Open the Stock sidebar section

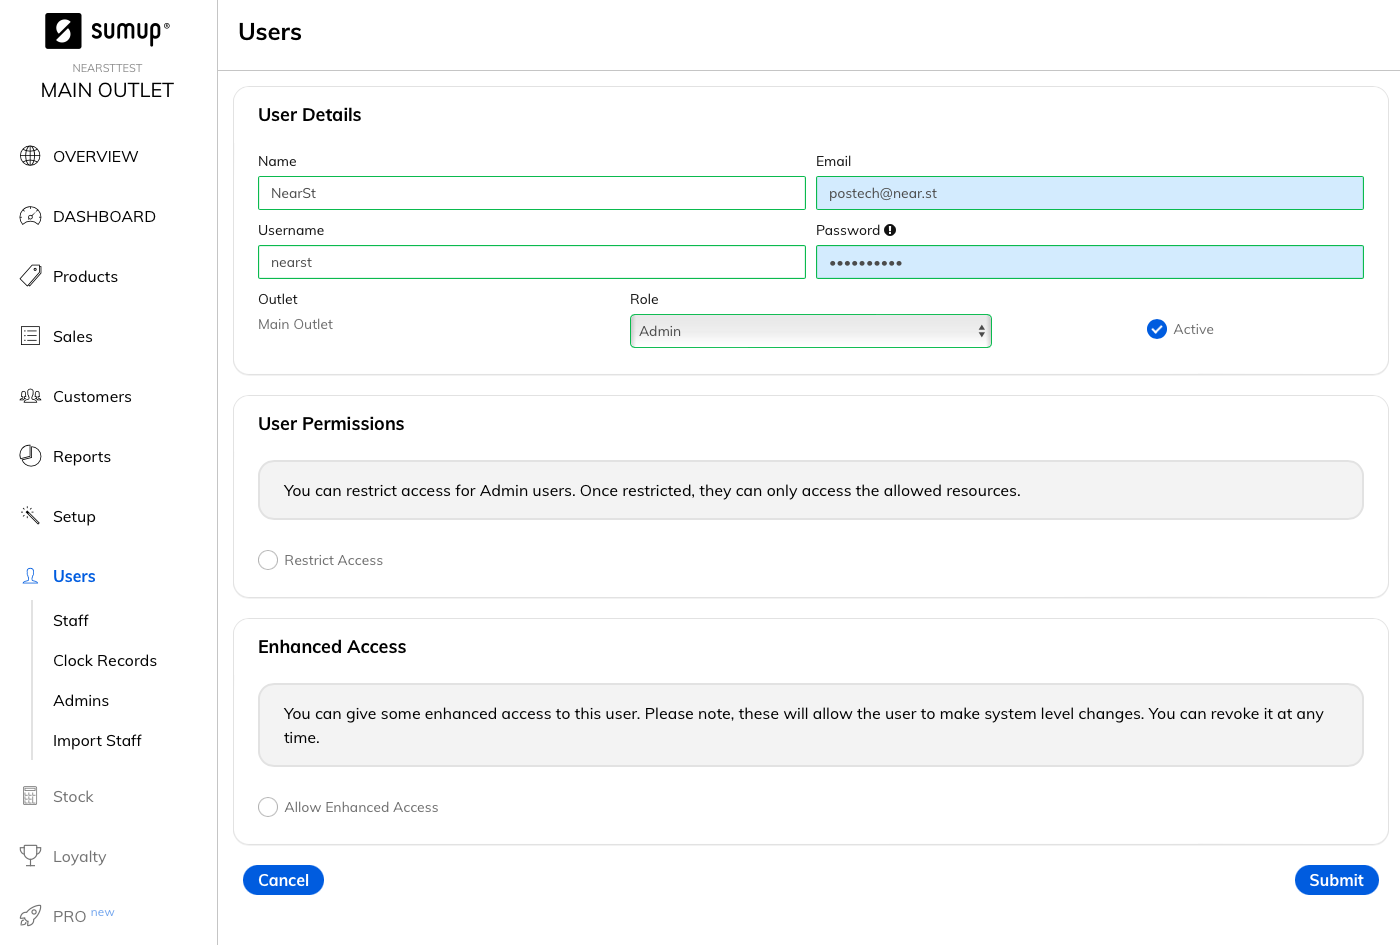tap(73, 796)
